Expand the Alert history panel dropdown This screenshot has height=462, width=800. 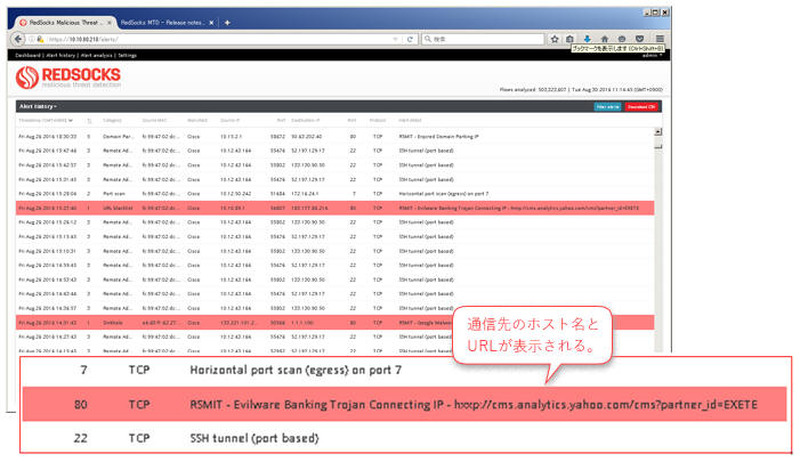pyautogui.click(x=39, y=105)
